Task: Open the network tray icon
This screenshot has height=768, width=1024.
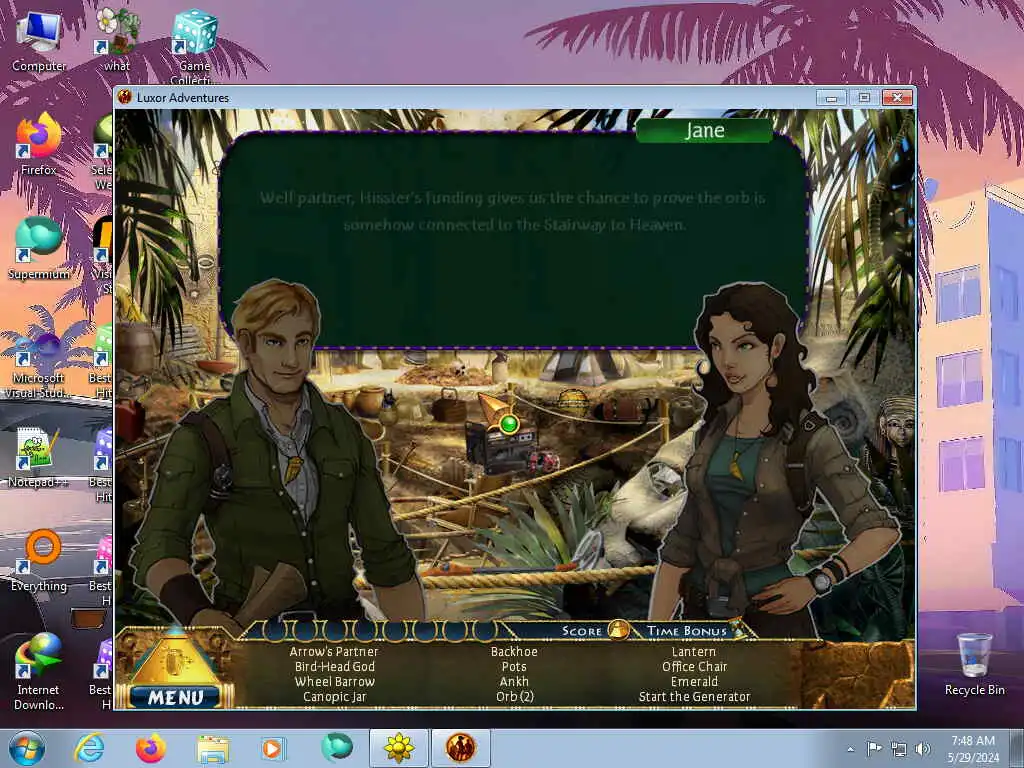Action: (899, 749)
